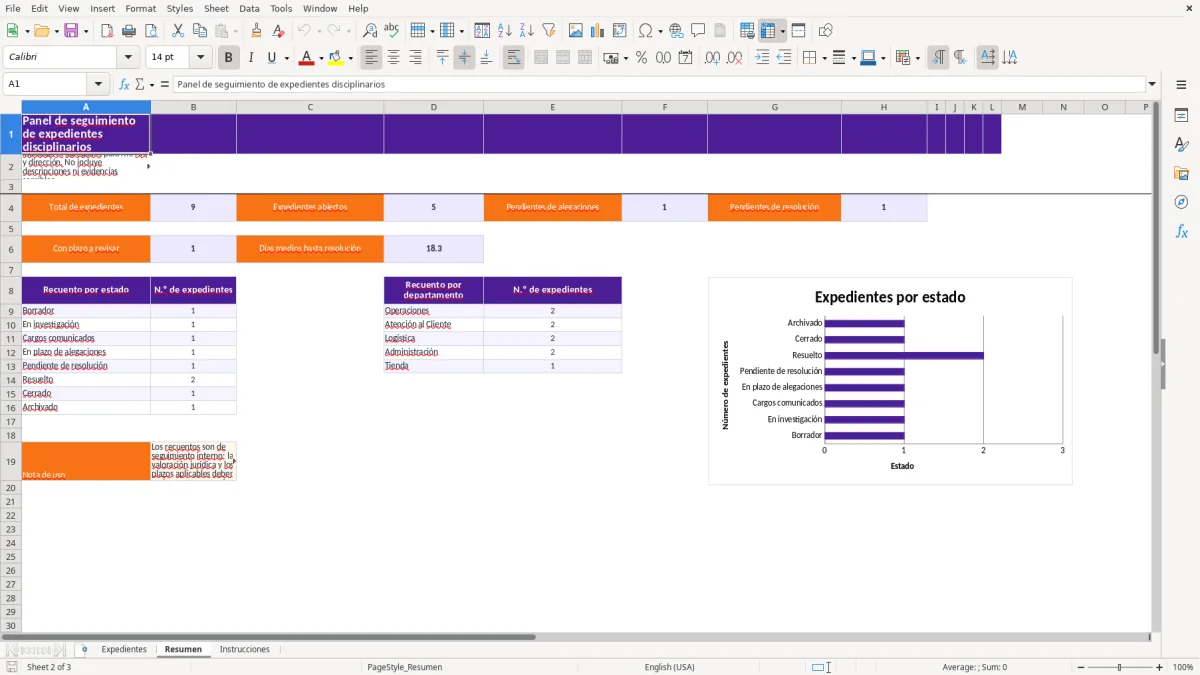Click the Sum sigma button
This screenshot has height=675, width=1200.
click(x=140, y=84)
